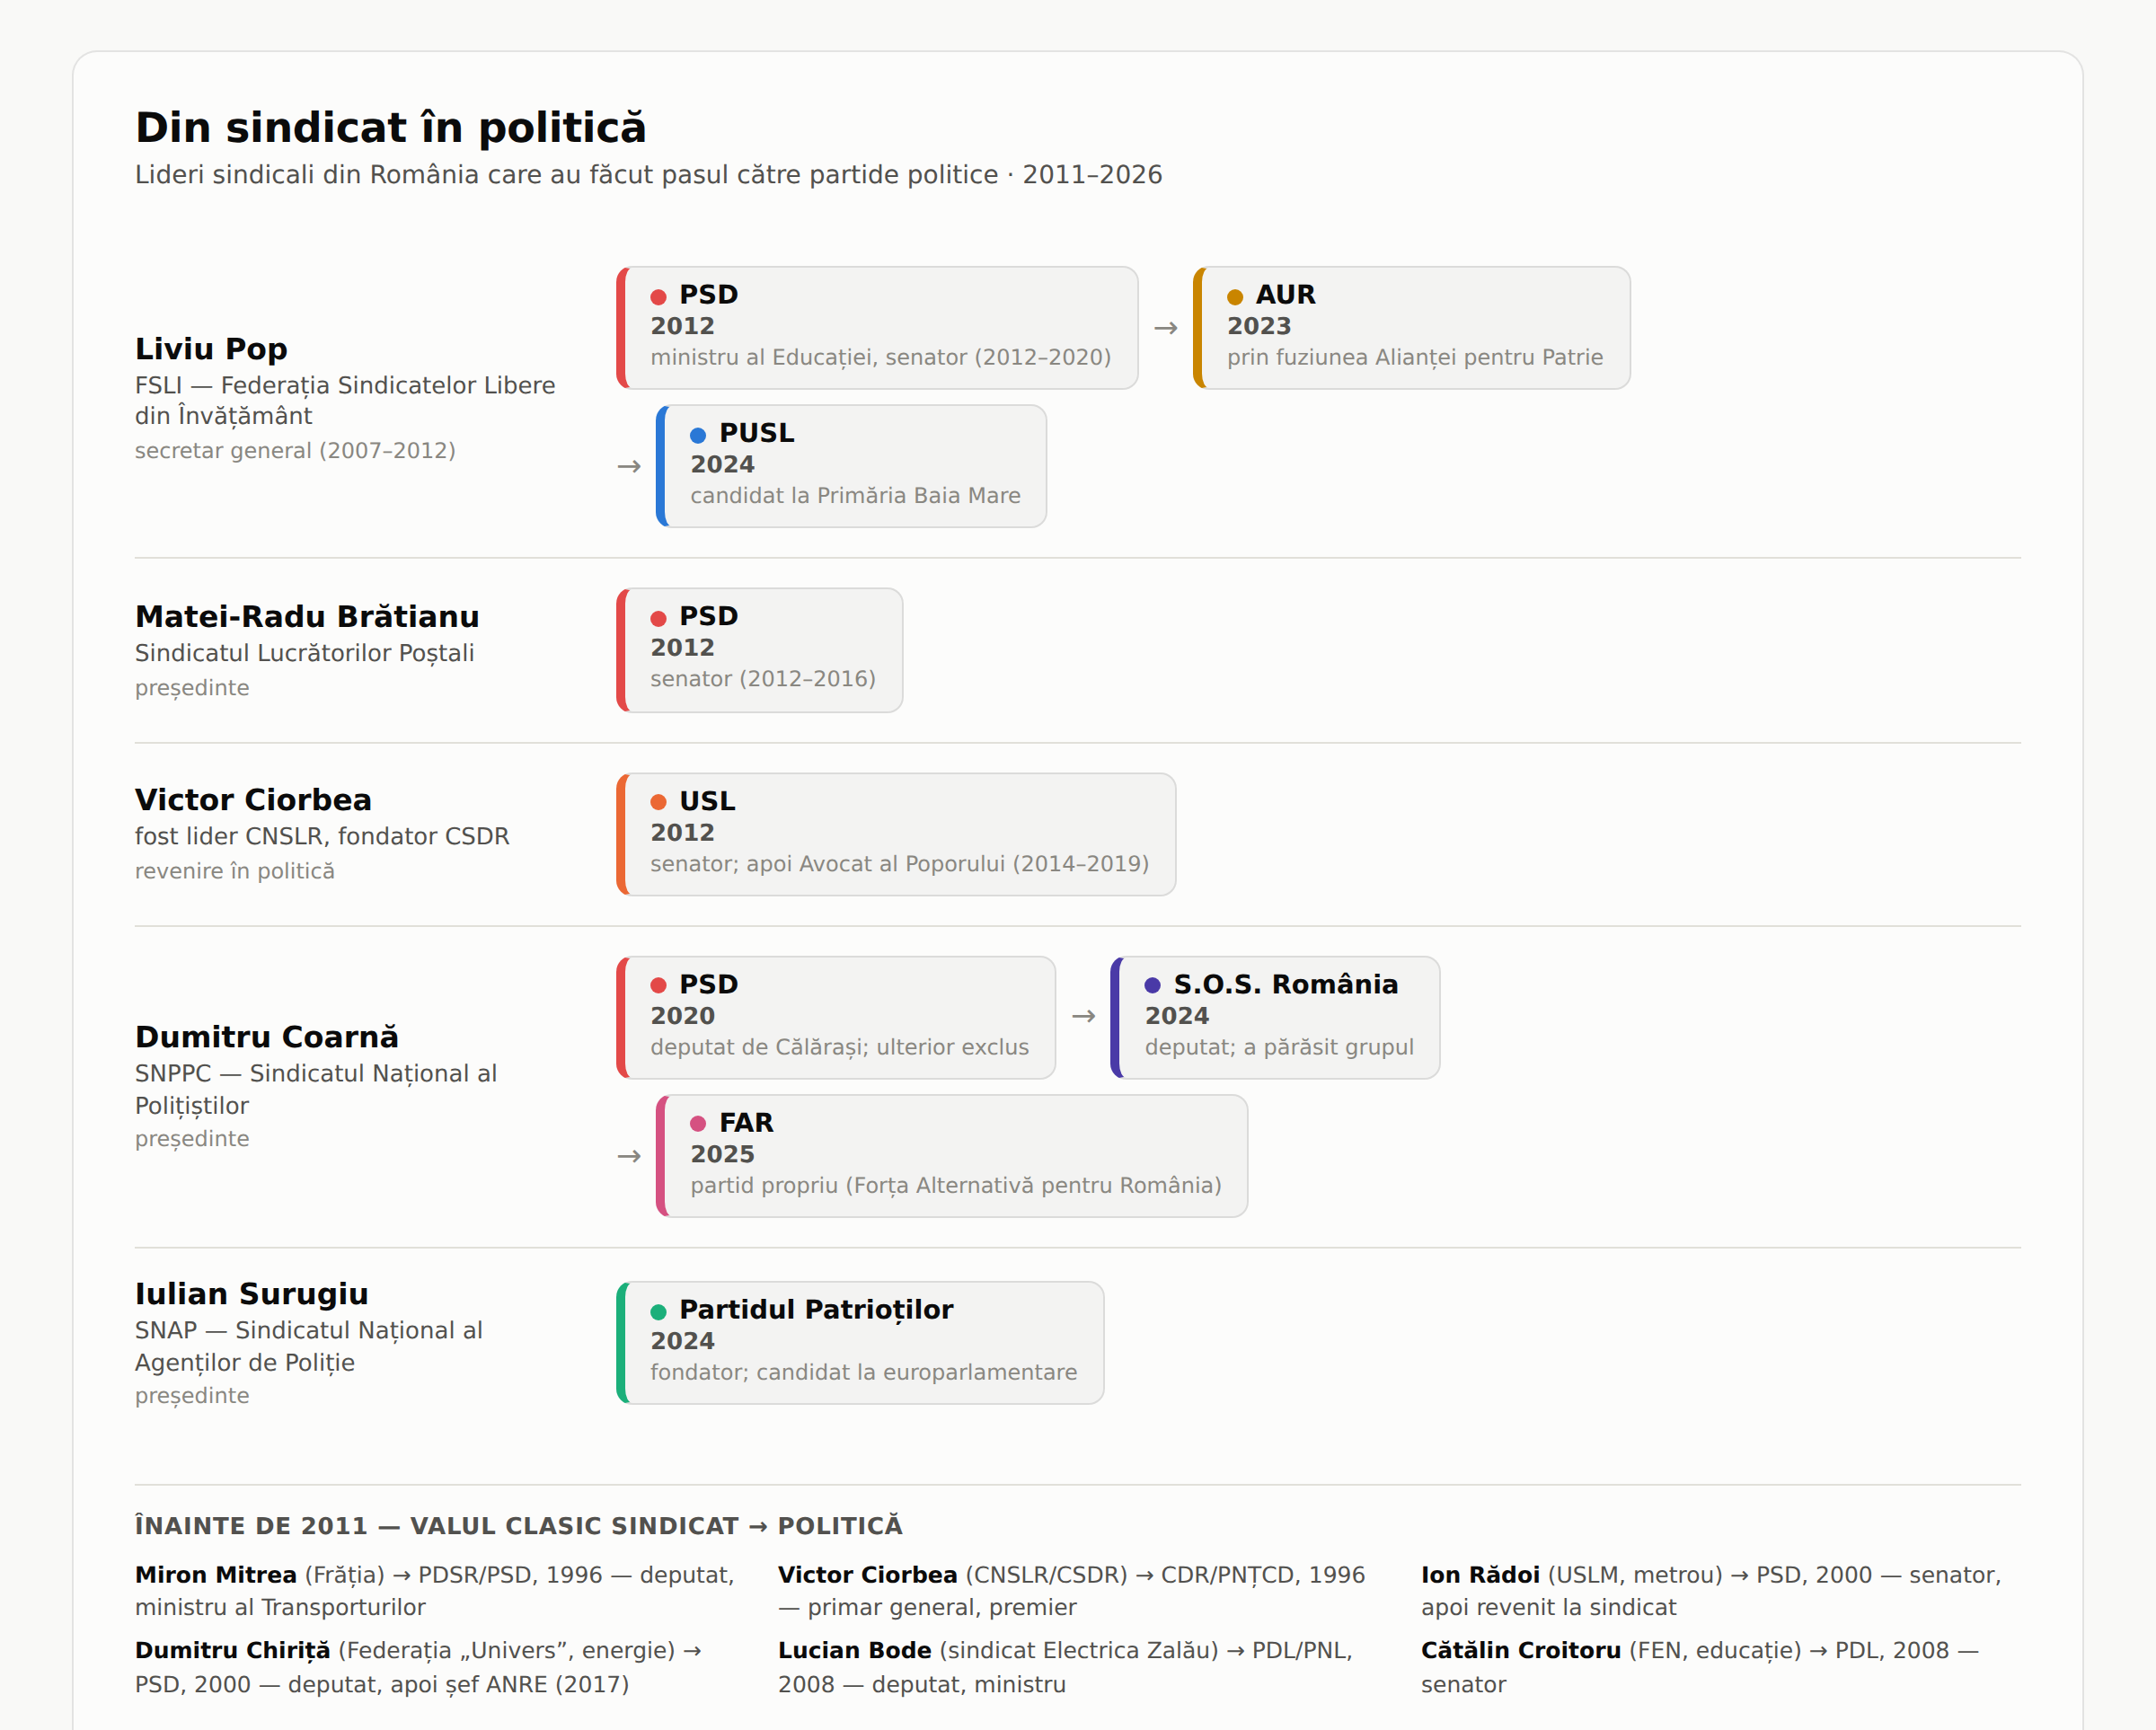Open the USL 2012 card
Screen dimensions: 2156x1730
tap(896, 834)
